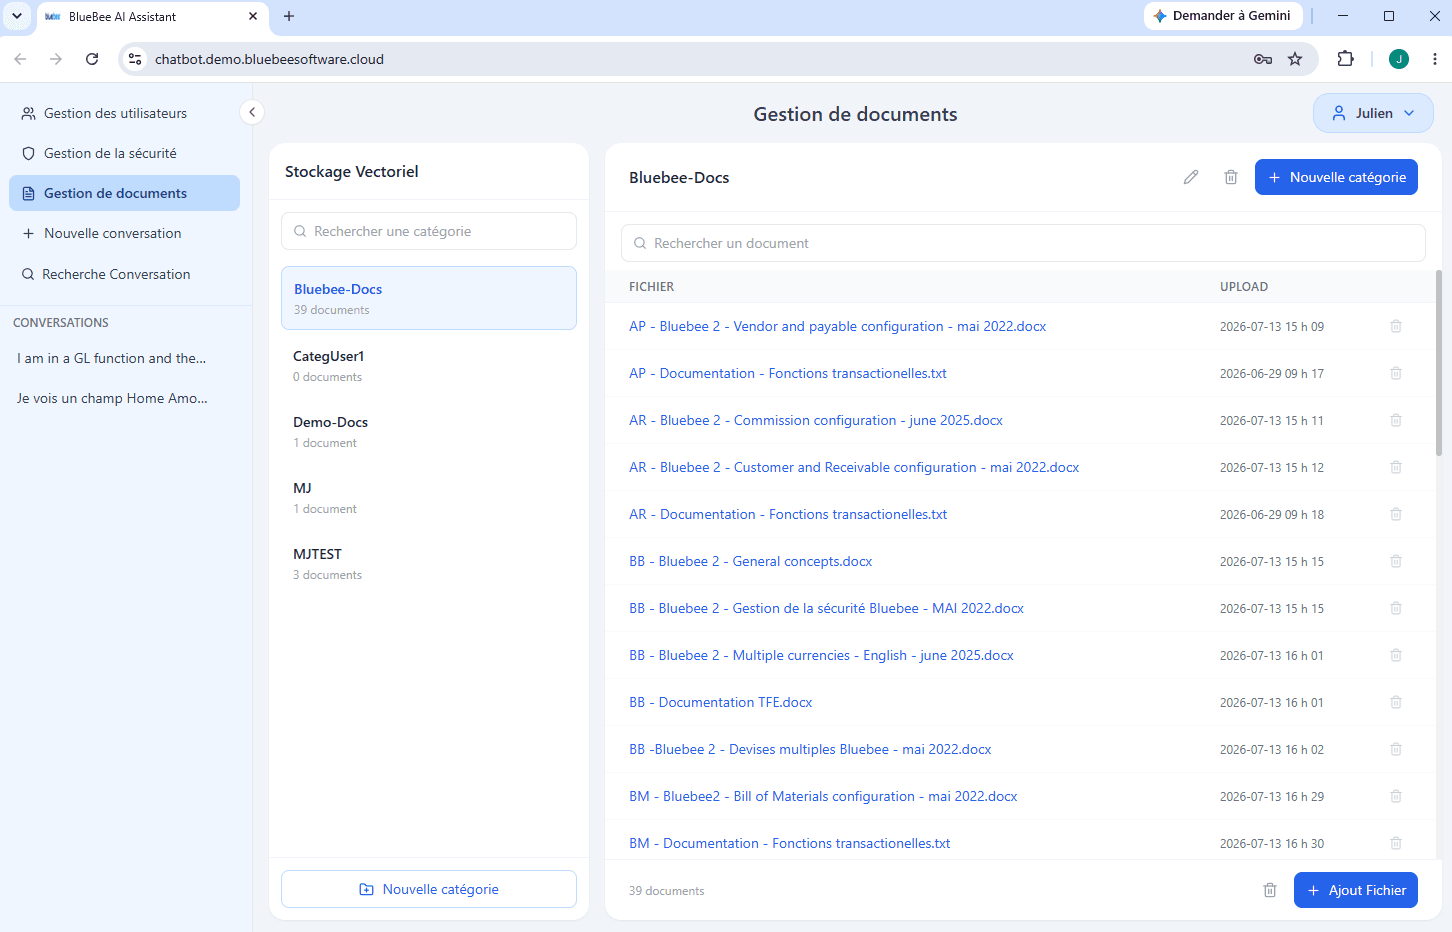
Task: Open the password manager key icon
Action: click(x=1263, y=59)
